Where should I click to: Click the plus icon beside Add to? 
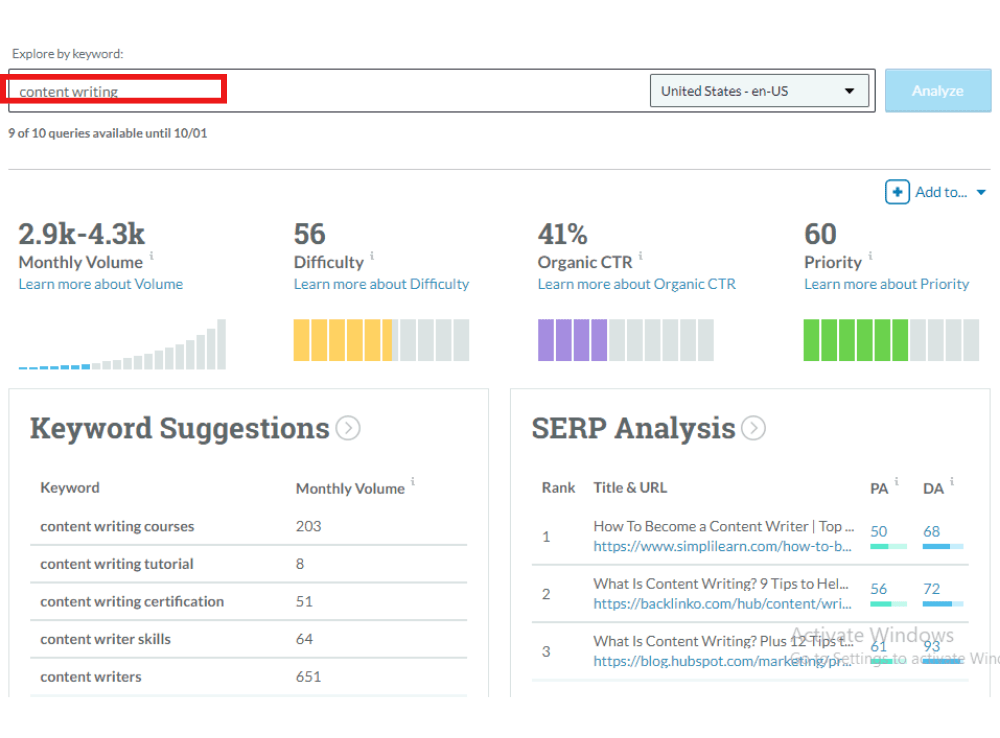[897, 192]
